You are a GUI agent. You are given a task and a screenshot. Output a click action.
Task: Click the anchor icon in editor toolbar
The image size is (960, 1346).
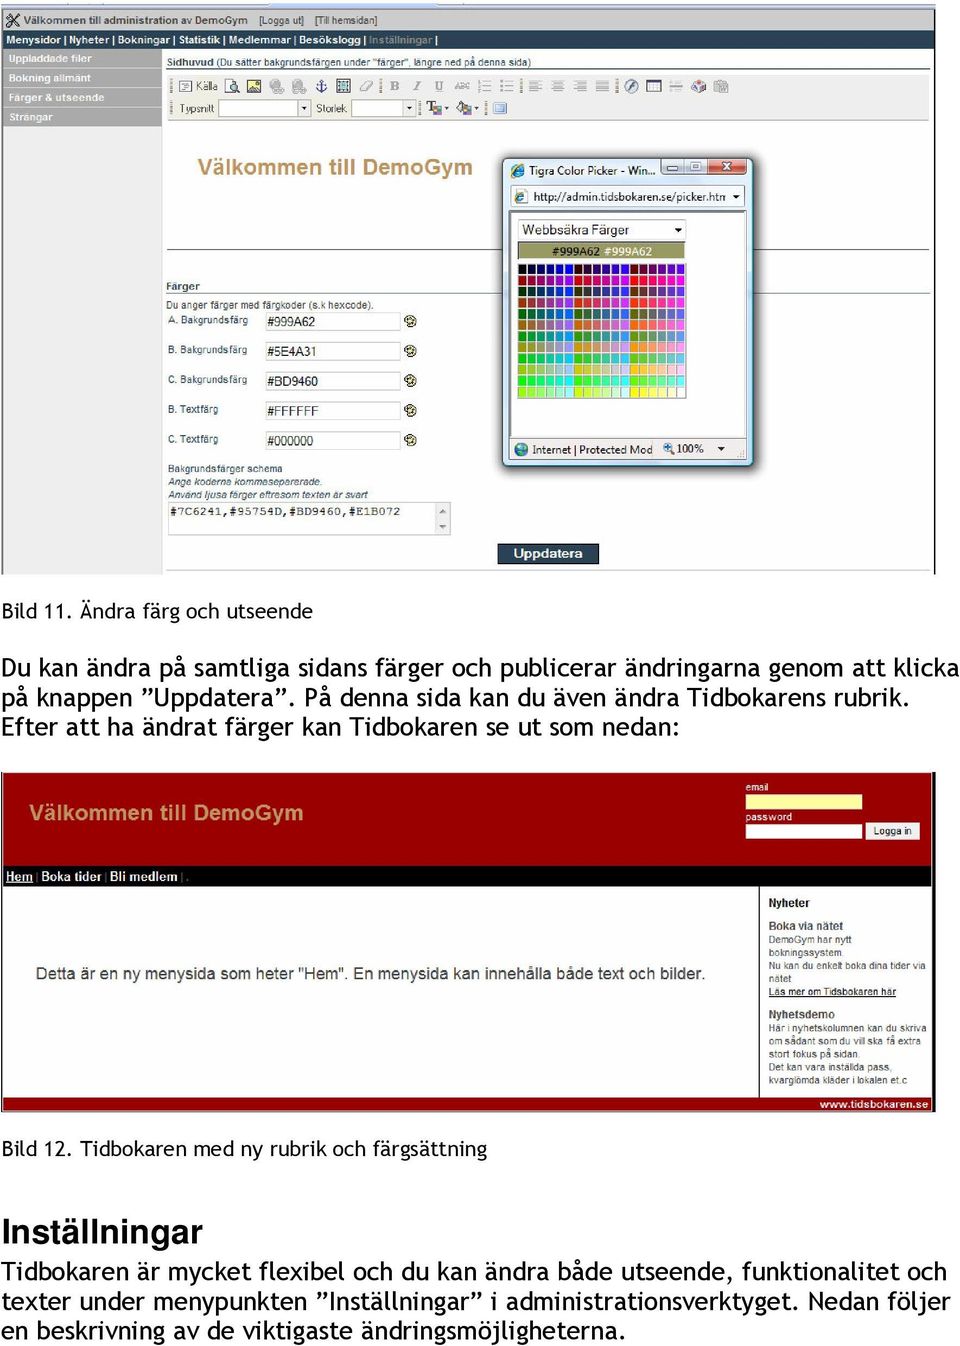tap(321, 87)
